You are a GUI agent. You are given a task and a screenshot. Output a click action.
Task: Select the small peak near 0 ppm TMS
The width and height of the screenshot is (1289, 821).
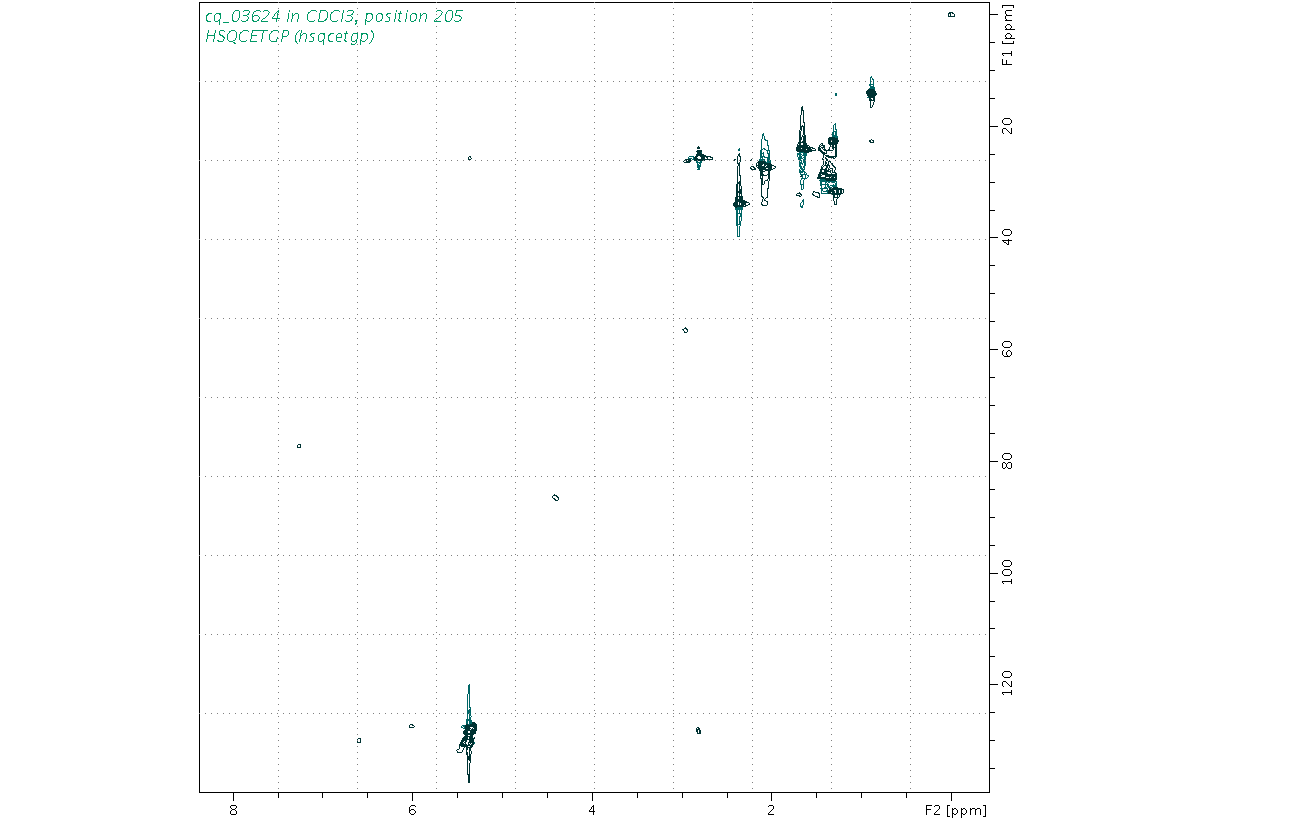[951, 14]
